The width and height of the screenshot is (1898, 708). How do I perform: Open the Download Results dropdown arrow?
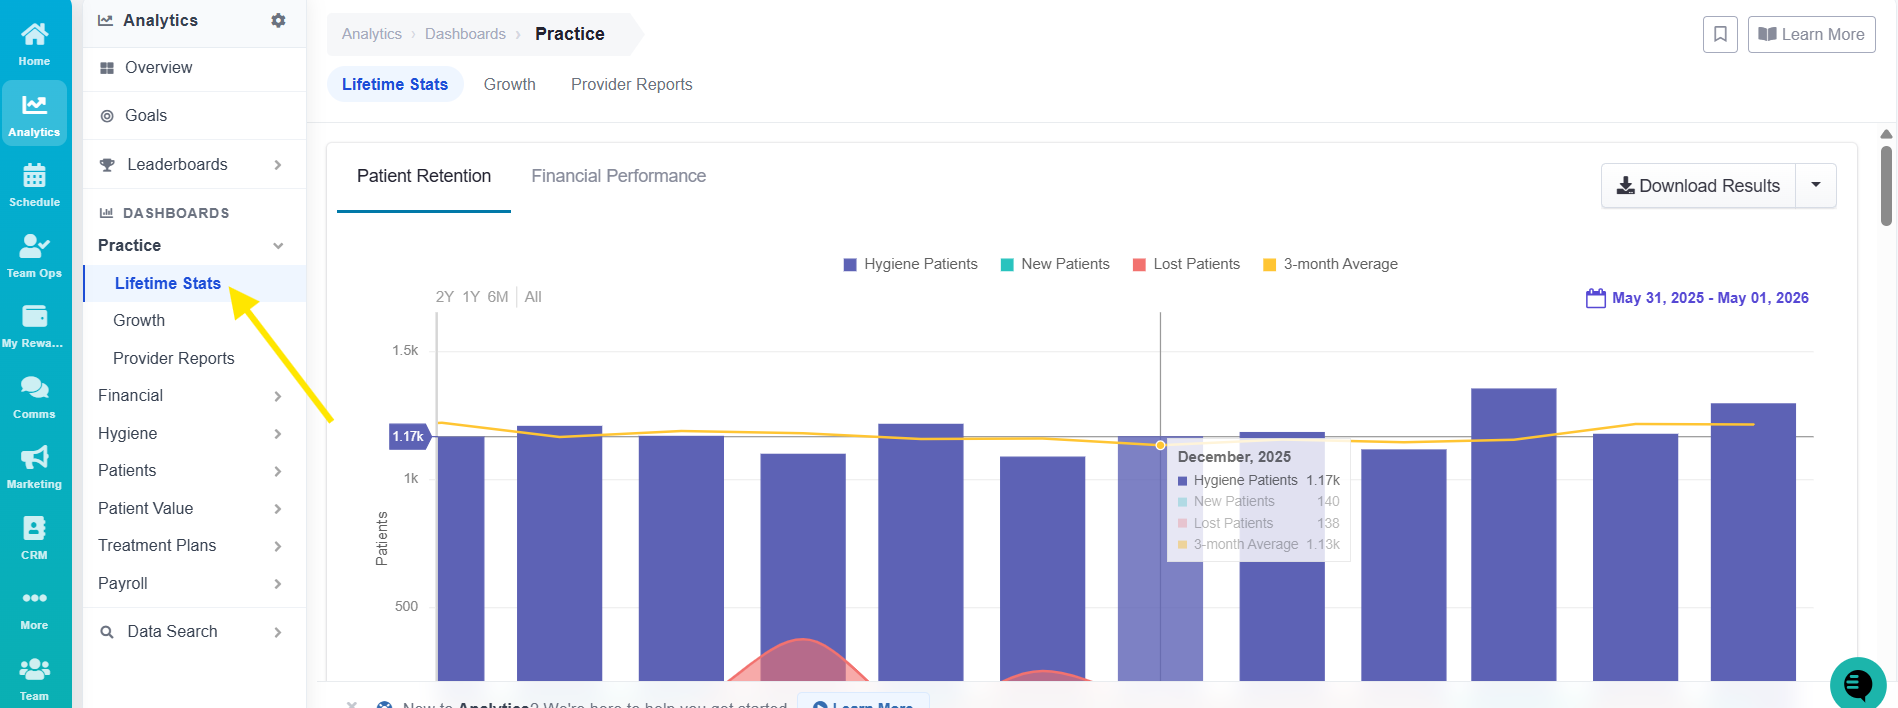(x=1816, y=186)
